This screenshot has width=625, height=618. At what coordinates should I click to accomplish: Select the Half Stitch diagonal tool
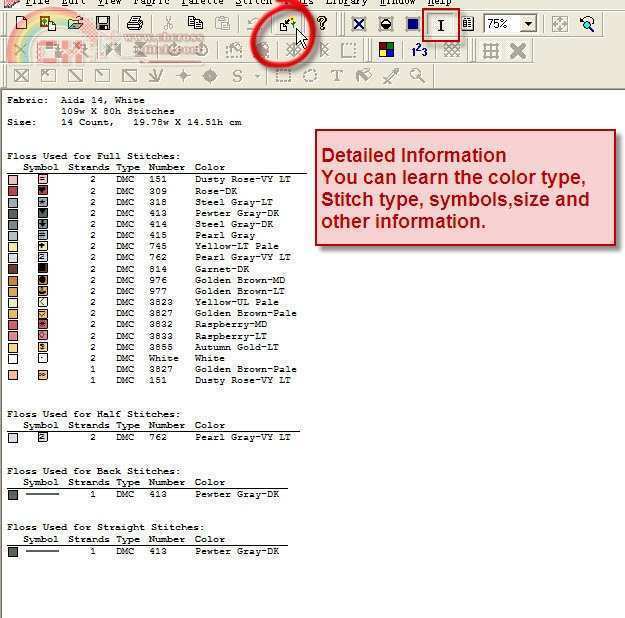tap(75, 75)
